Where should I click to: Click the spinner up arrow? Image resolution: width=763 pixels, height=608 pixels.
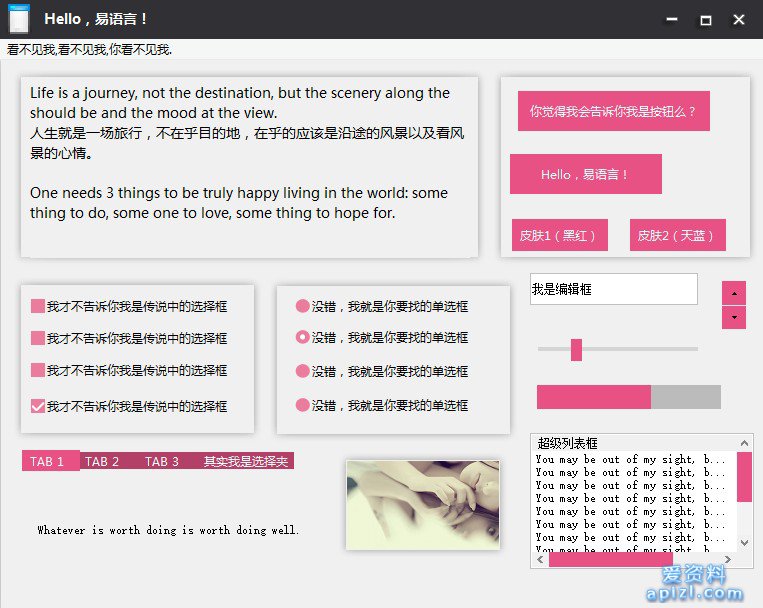pos(734,293)
